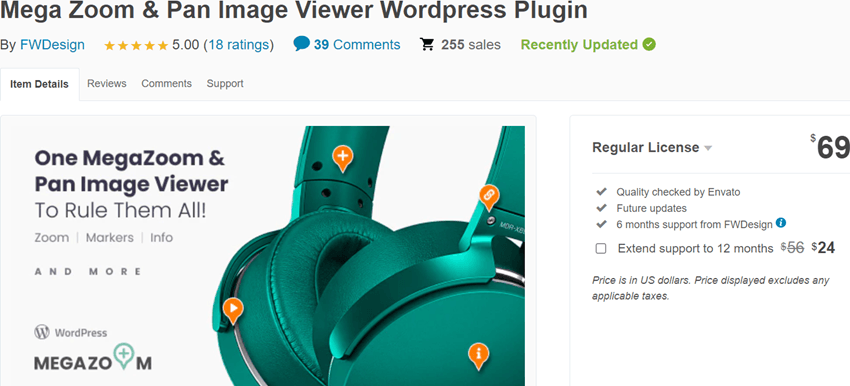The width and height of the screenshot is (850, 386).
Task: Click the Zoom | Markers | Info text
Action: (104, 237)
